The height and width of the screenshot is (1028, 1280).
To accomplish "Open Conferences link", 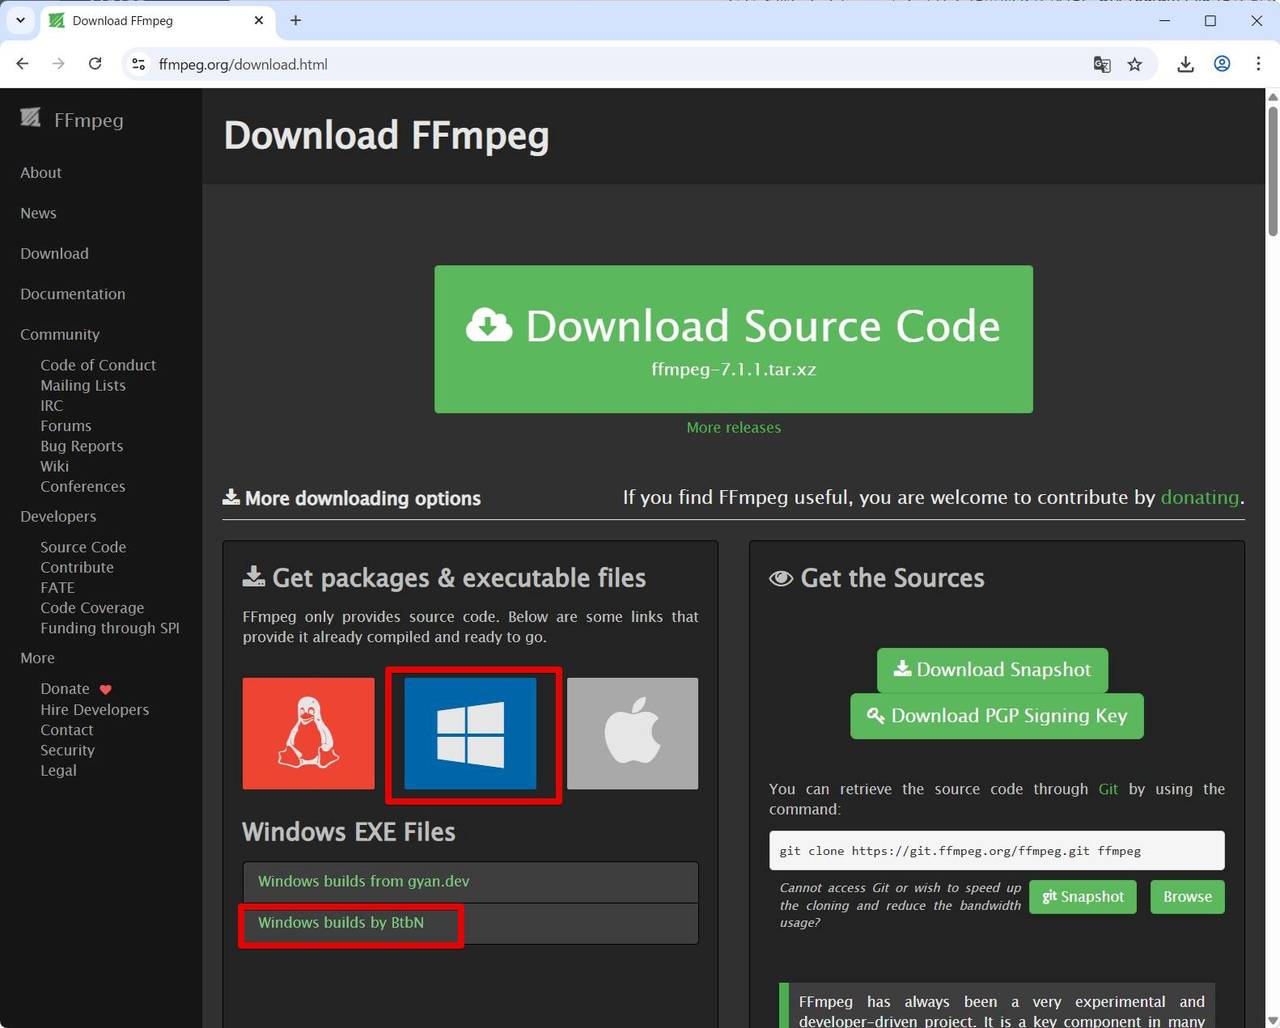I will point(83,487).
